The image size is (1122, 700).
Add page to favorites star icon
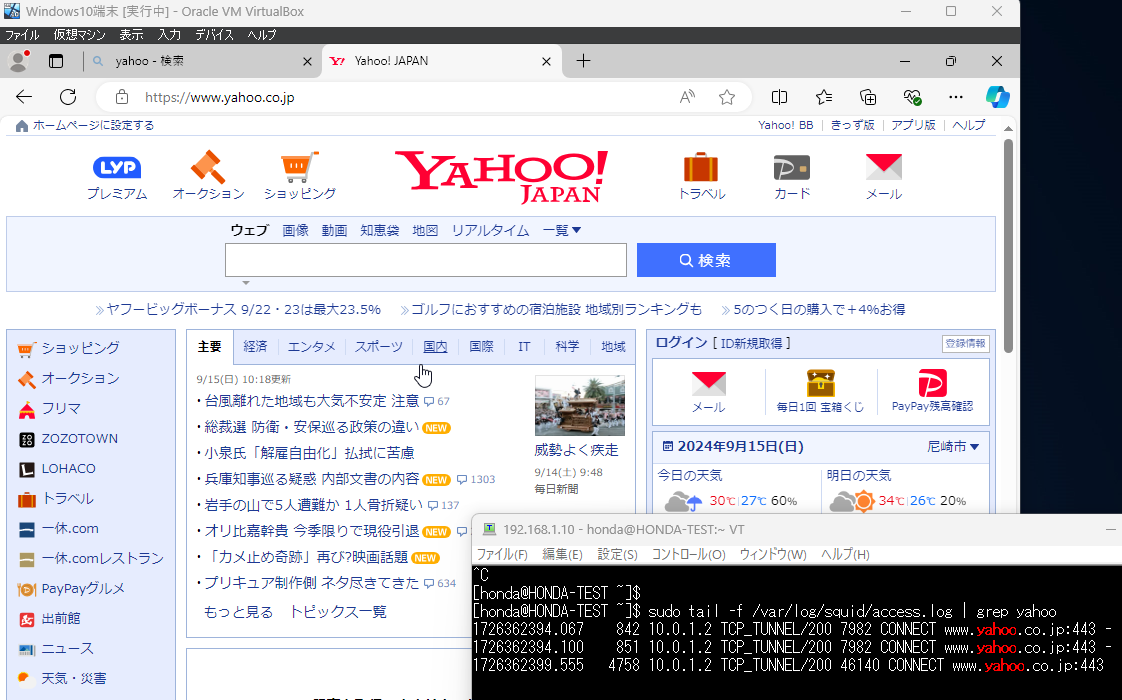click(727, 97)
